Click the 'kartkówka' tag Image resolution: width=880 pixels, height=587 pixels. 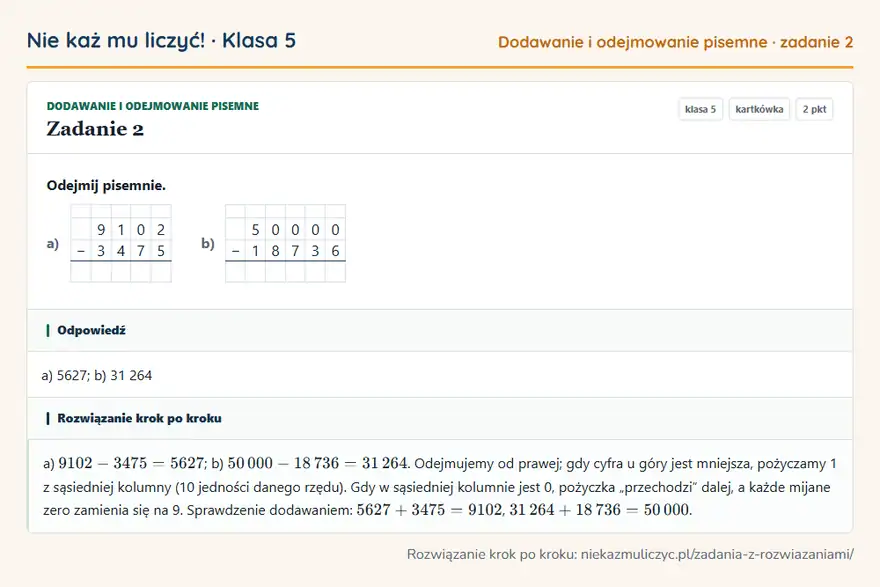759,109
